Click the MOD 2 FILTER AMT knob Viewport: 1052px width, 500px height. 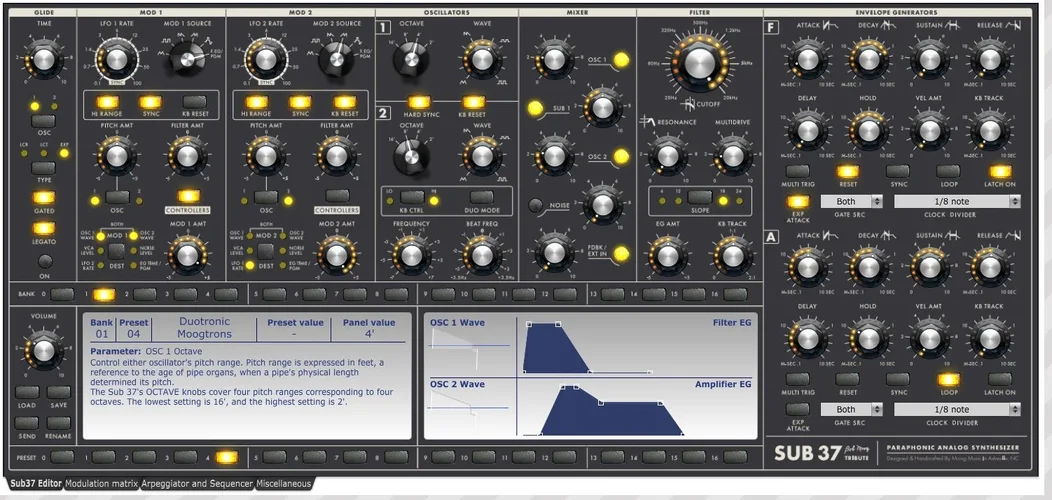click(335, 155)
